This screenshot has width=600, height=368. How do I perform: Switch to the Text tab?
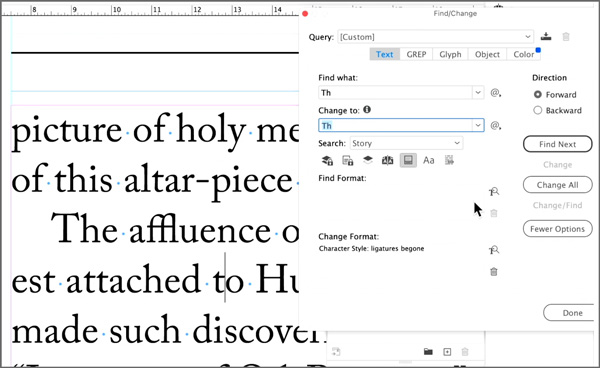385,54
